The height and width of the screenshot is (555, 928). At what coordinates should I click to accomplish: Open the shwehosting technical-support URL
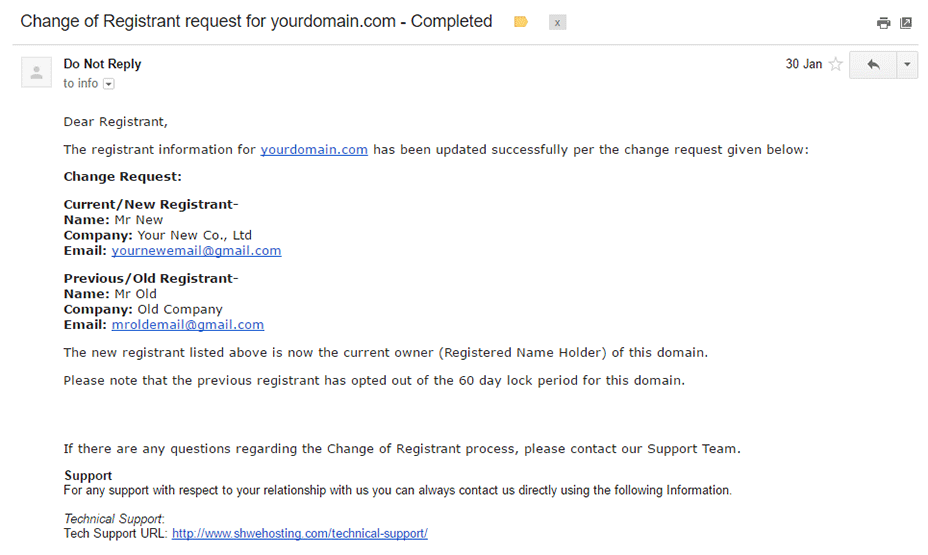[299, 534]
